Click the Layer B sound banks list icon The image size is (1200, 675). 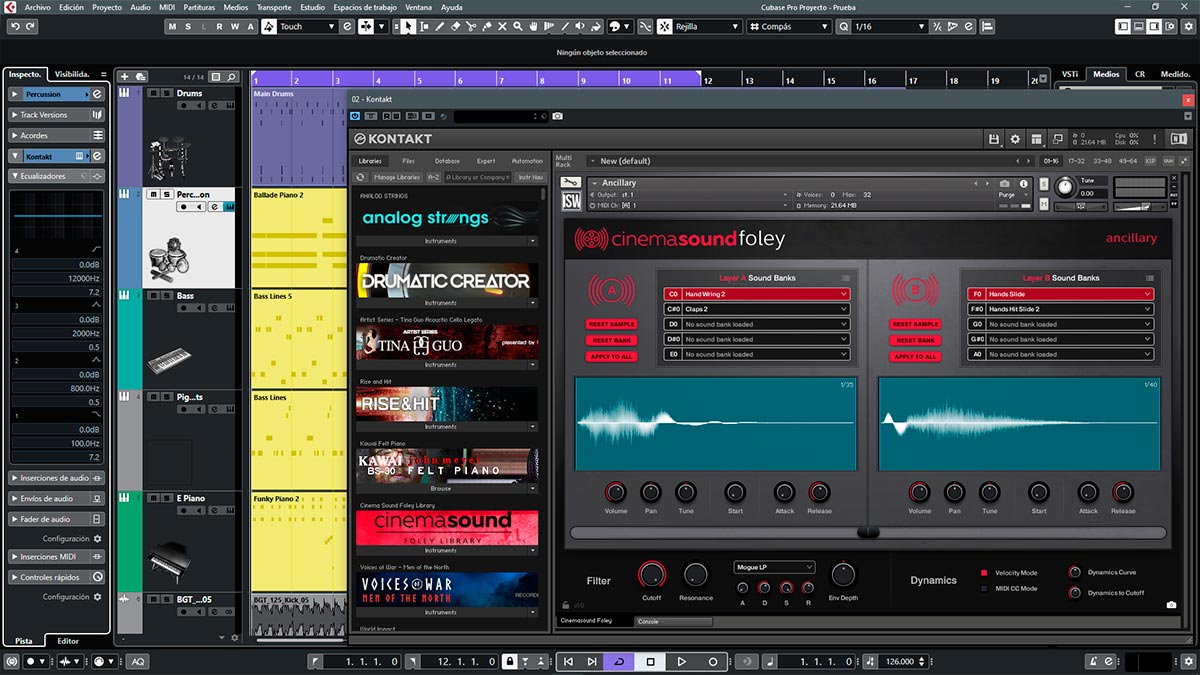coord(1150,278)
